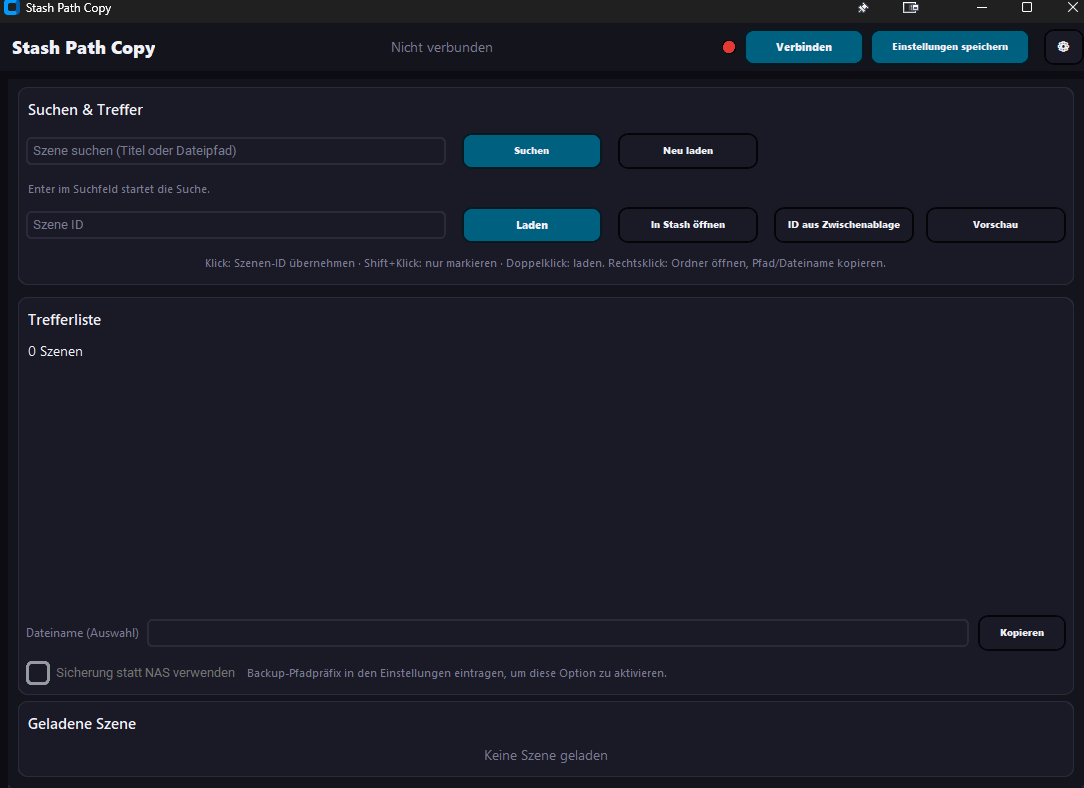This screenshot has width=1084, height=788.
Task: Click 'Enter im Suchfeld startet die Suche' hint
Action: pos(119,189)
